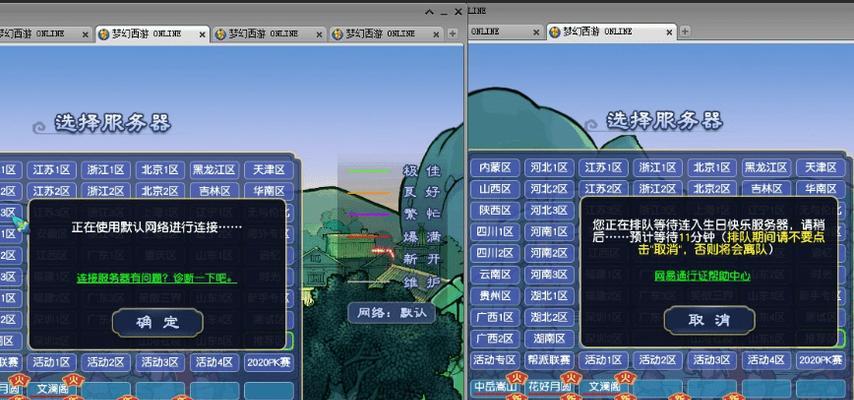
Task: Select 天津区 in the left window
Action: click(269, 170)
